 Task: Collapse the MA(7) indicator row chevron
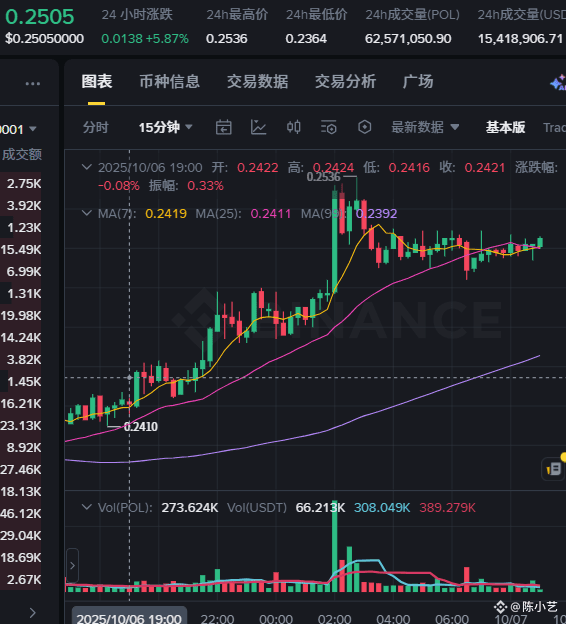[86, 213]
